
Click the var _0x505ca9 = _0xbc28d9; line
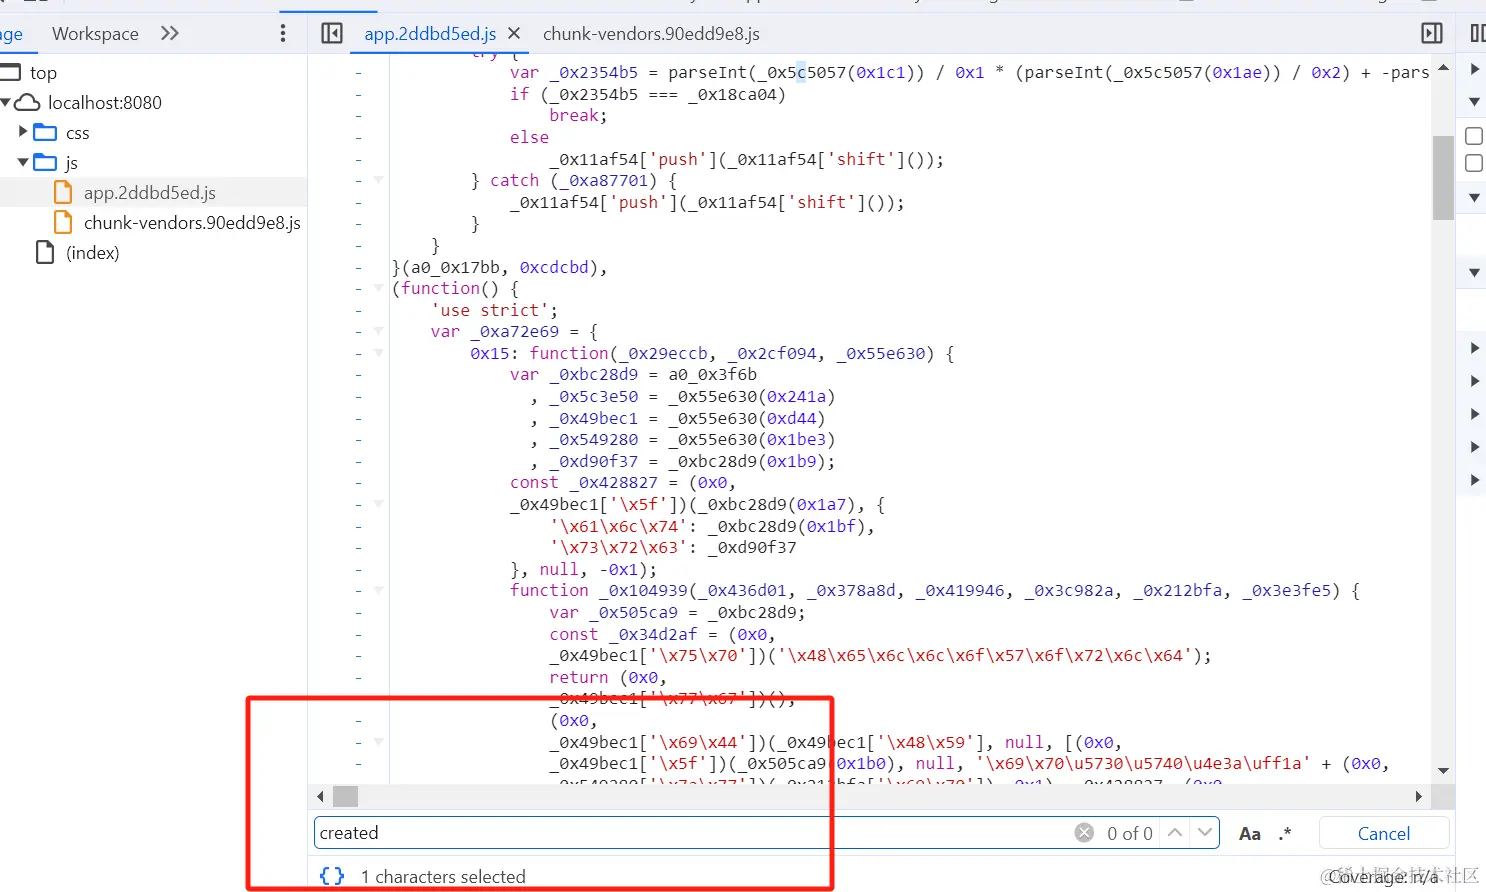pos(677,612)
